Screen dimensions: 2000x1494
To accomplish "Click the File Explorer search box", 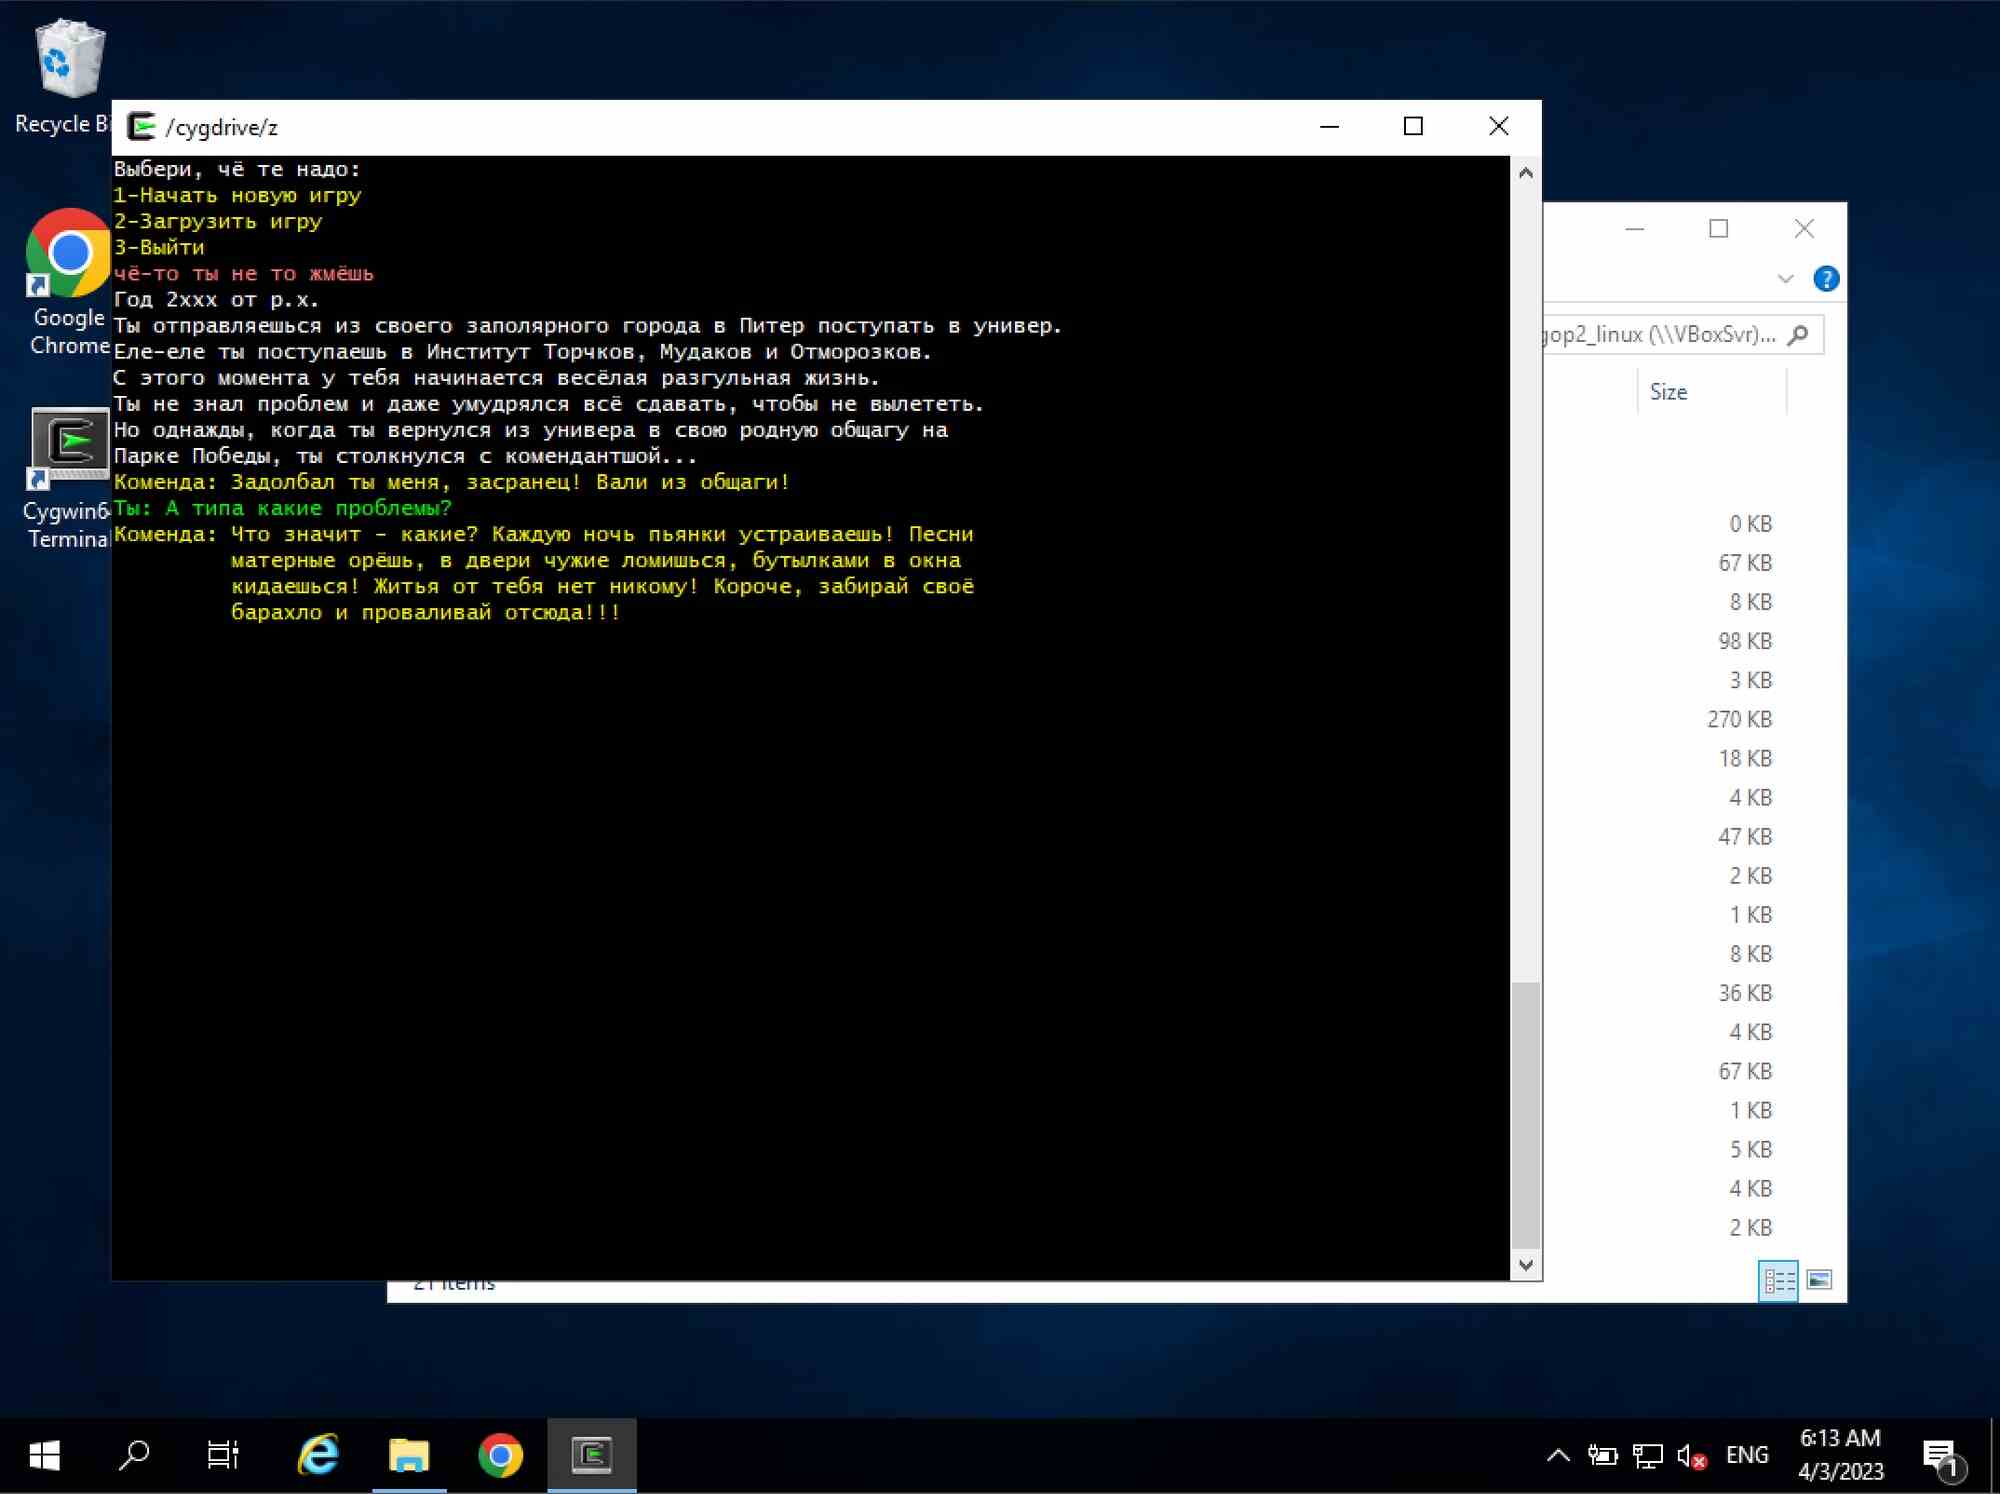I will (1682, 334).
